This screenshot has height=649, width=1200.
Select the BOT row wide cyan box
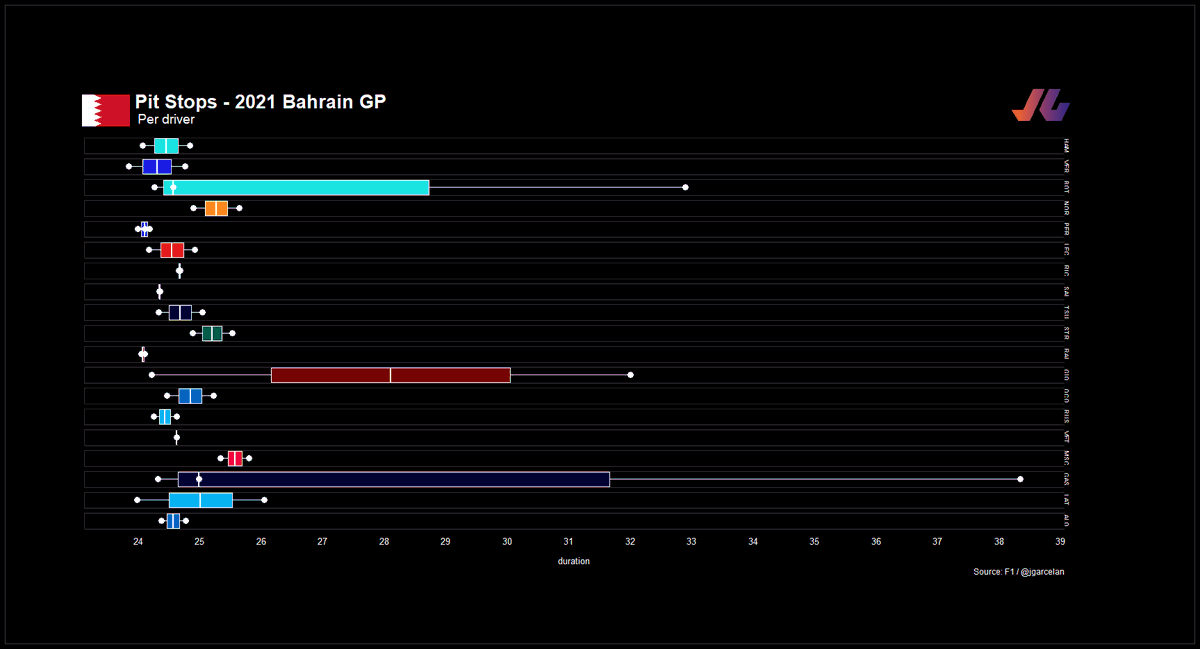click(296, 187)
